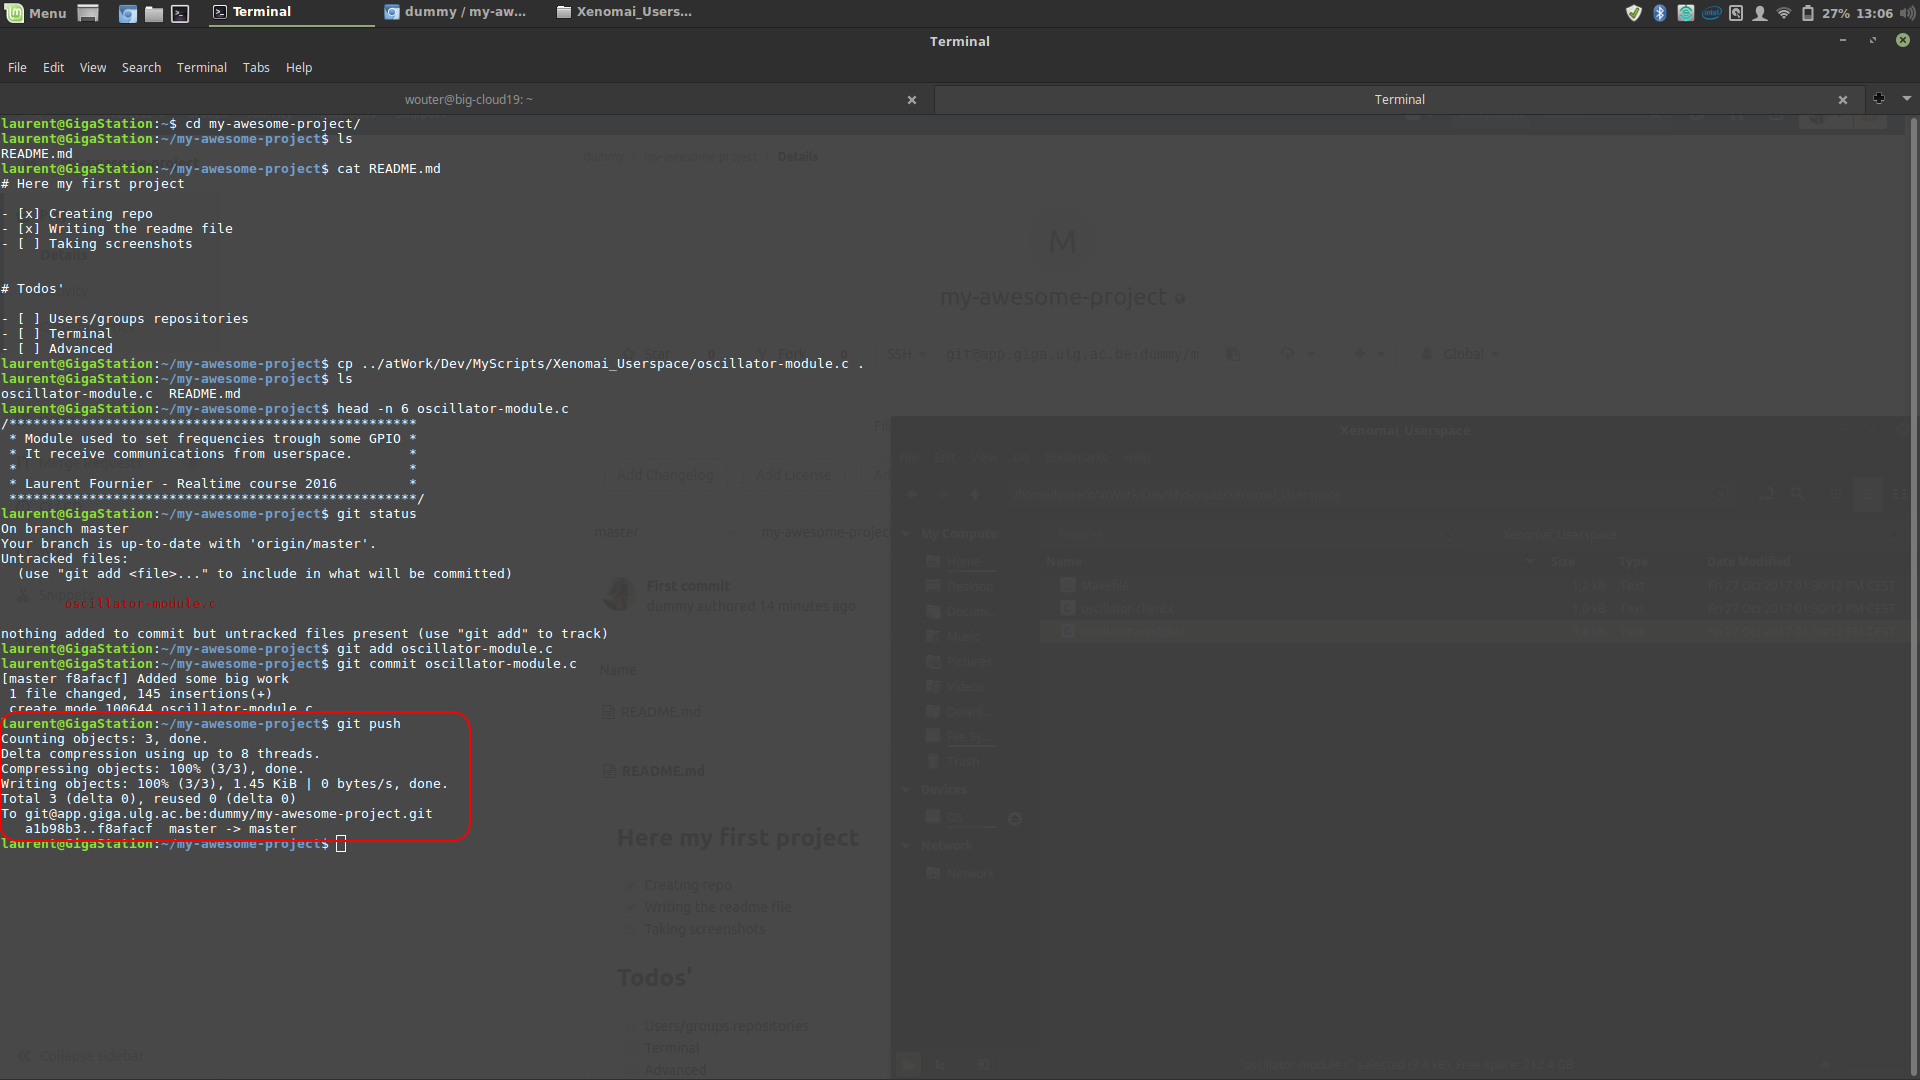Image resolution: width=1920 pixels, height=1080 pixels.
Task: Launch Chromium browser from panel launcher
Action: click(128, 13)
